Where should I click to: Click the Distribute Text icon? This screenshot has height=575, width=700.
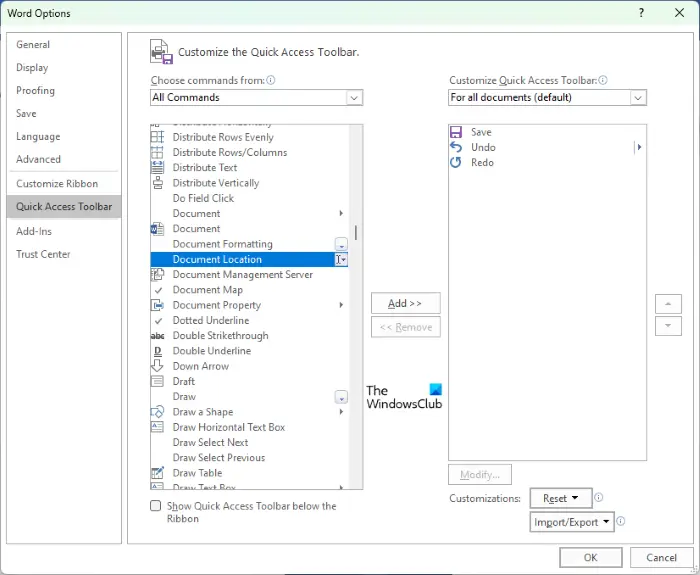point(157,167)
